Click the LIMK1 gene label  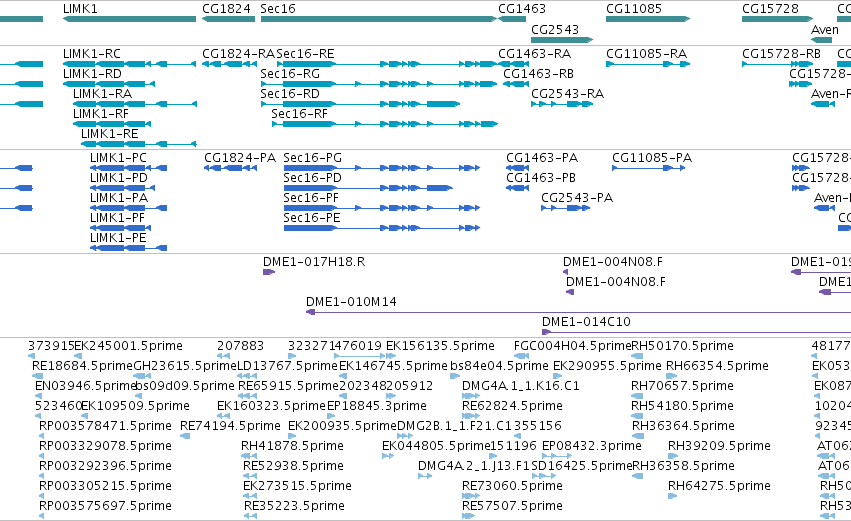pos(80,9)
